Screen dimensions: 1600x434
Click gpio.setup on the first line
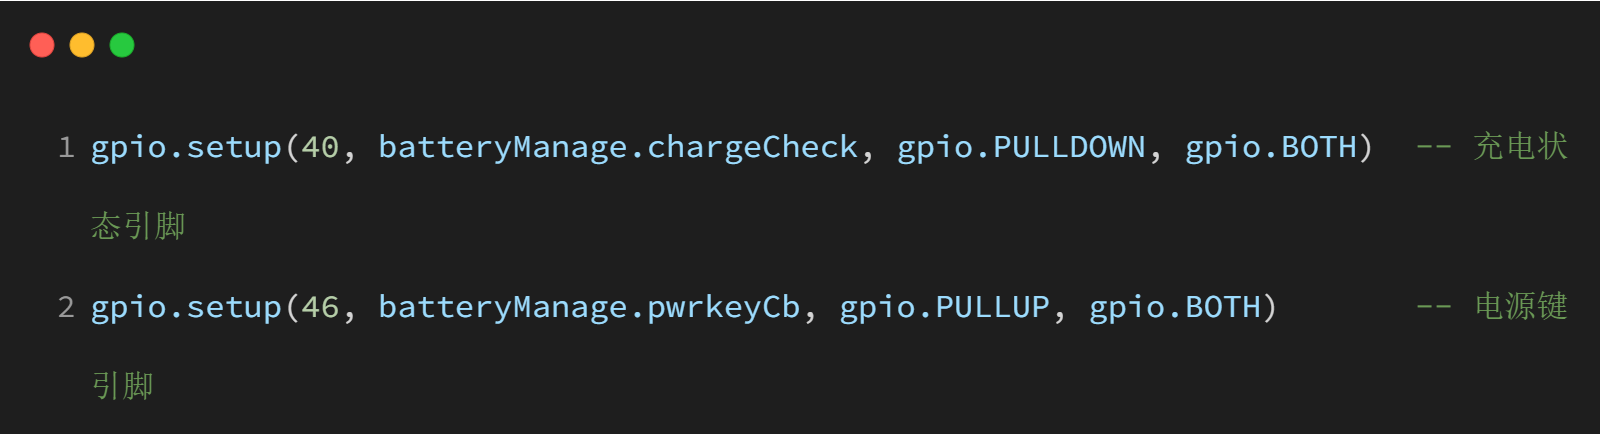(186, 148)
